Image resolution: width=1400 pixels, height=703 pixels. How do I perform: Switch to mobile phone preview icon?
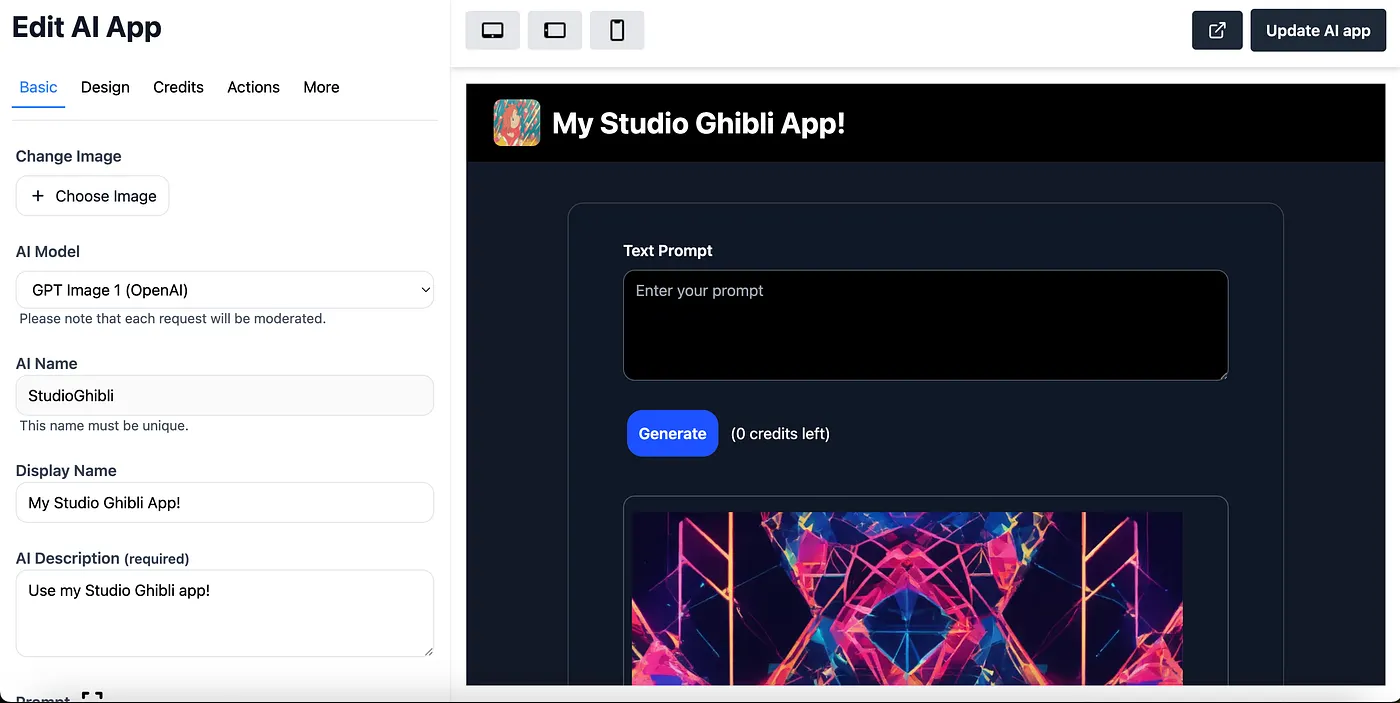pos(617,30)
